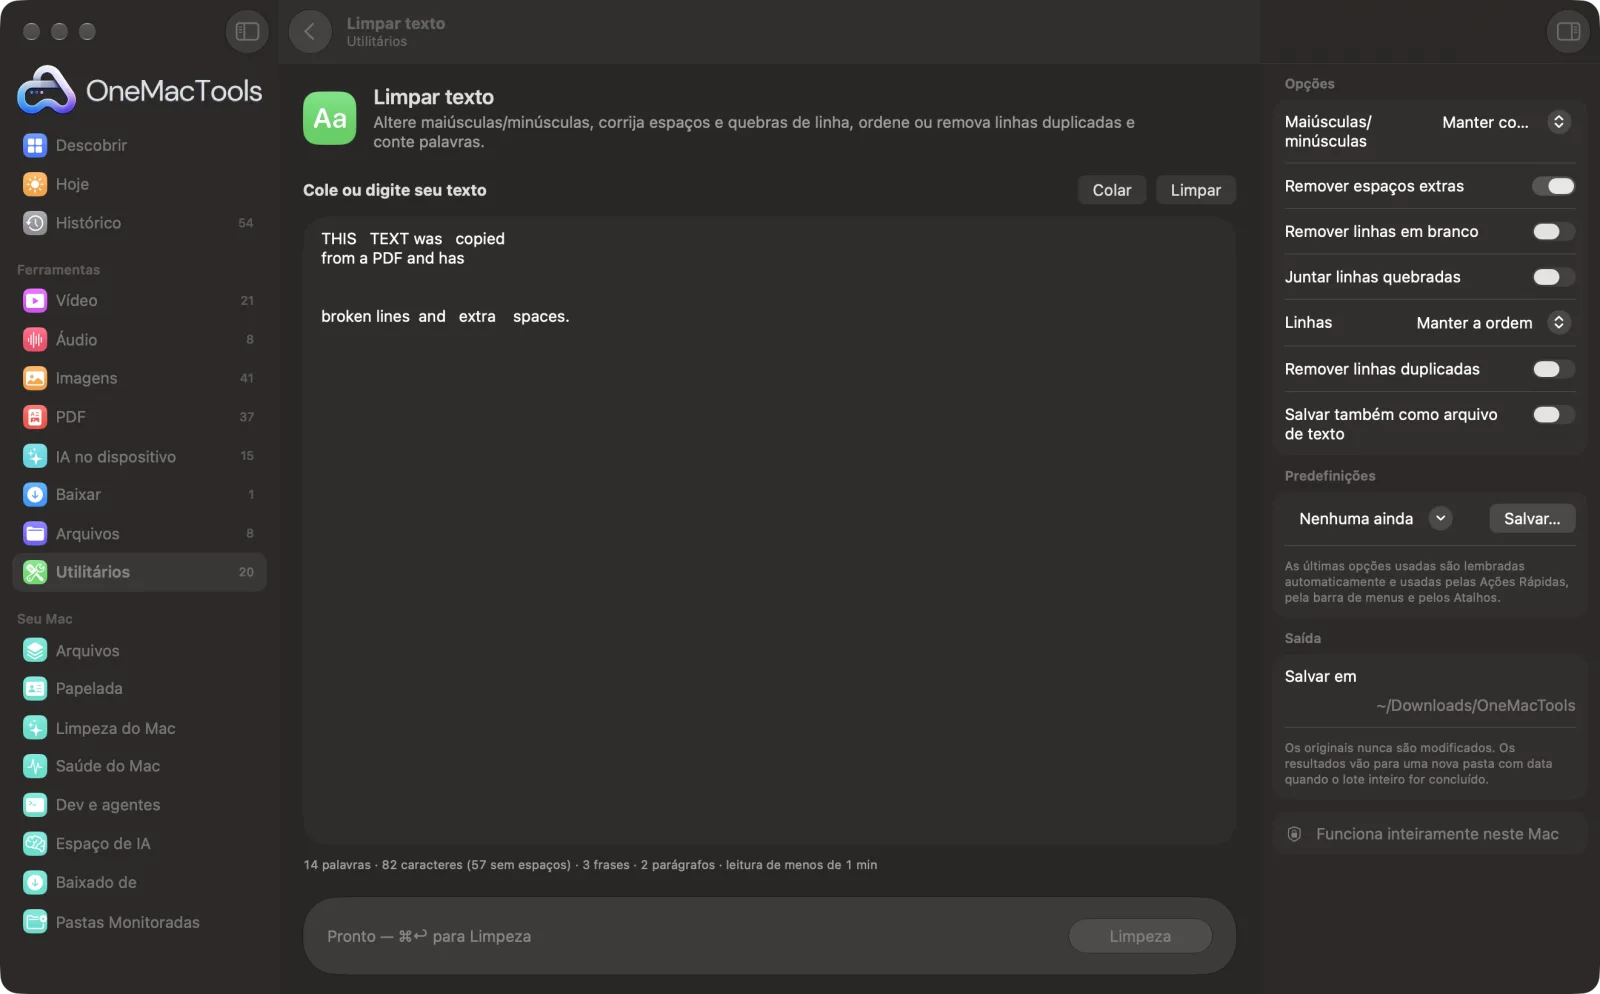Open the Descobrir section icon

[35, 146]
